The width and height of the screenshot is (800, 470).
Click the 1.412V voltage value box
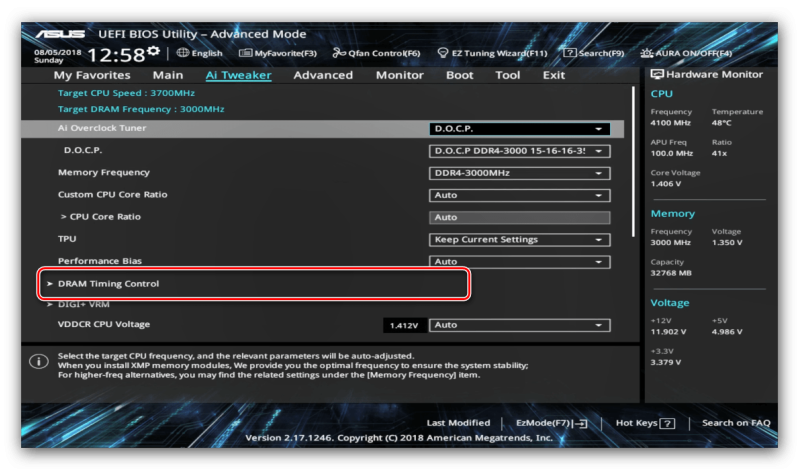tap(404, 325)
